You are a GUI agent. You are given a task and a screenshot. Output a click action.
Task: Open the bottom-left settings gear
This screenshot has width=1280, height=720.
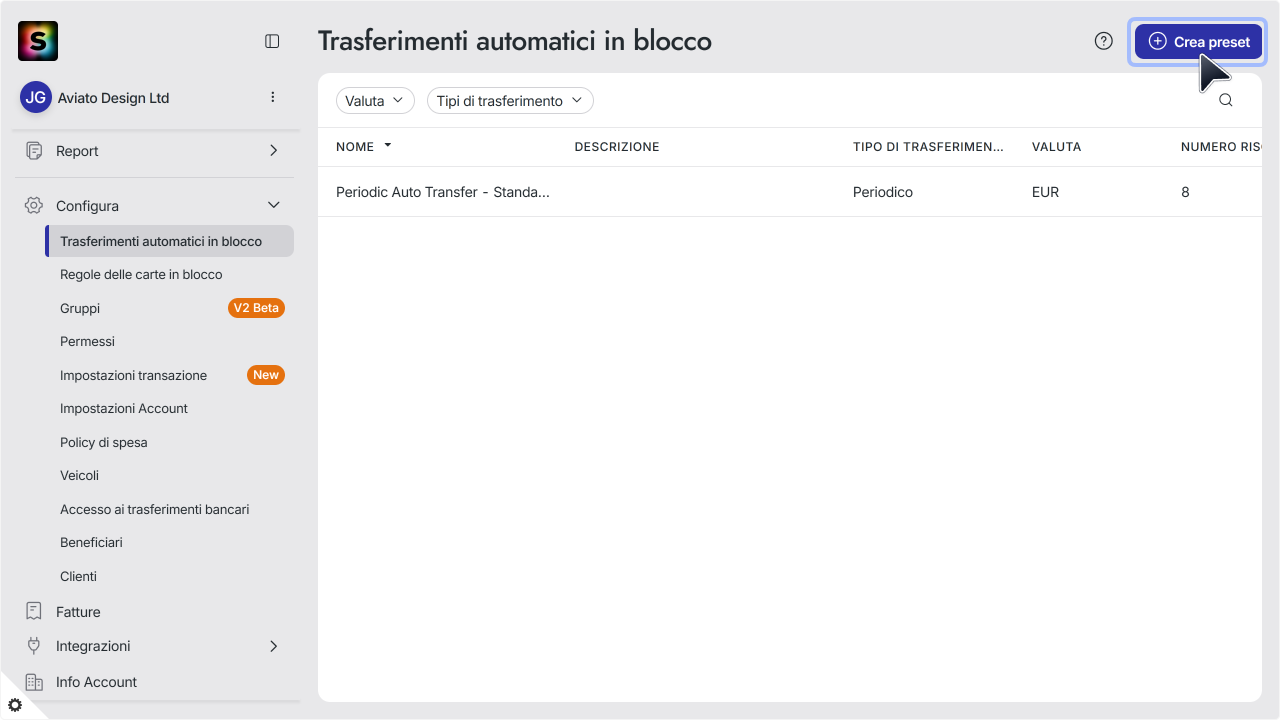click(15, 705)
